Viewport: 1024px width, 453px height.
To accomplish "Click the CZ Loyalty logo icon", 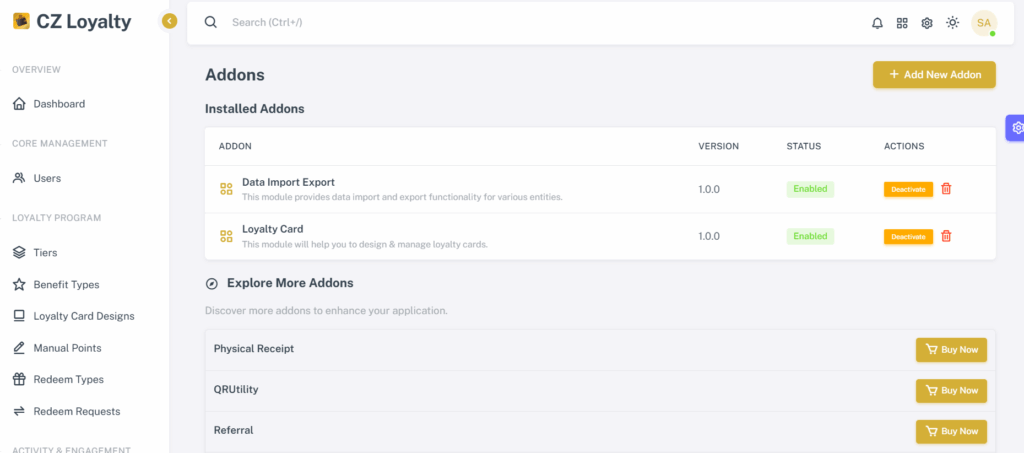I will click(x=22, y=22).
